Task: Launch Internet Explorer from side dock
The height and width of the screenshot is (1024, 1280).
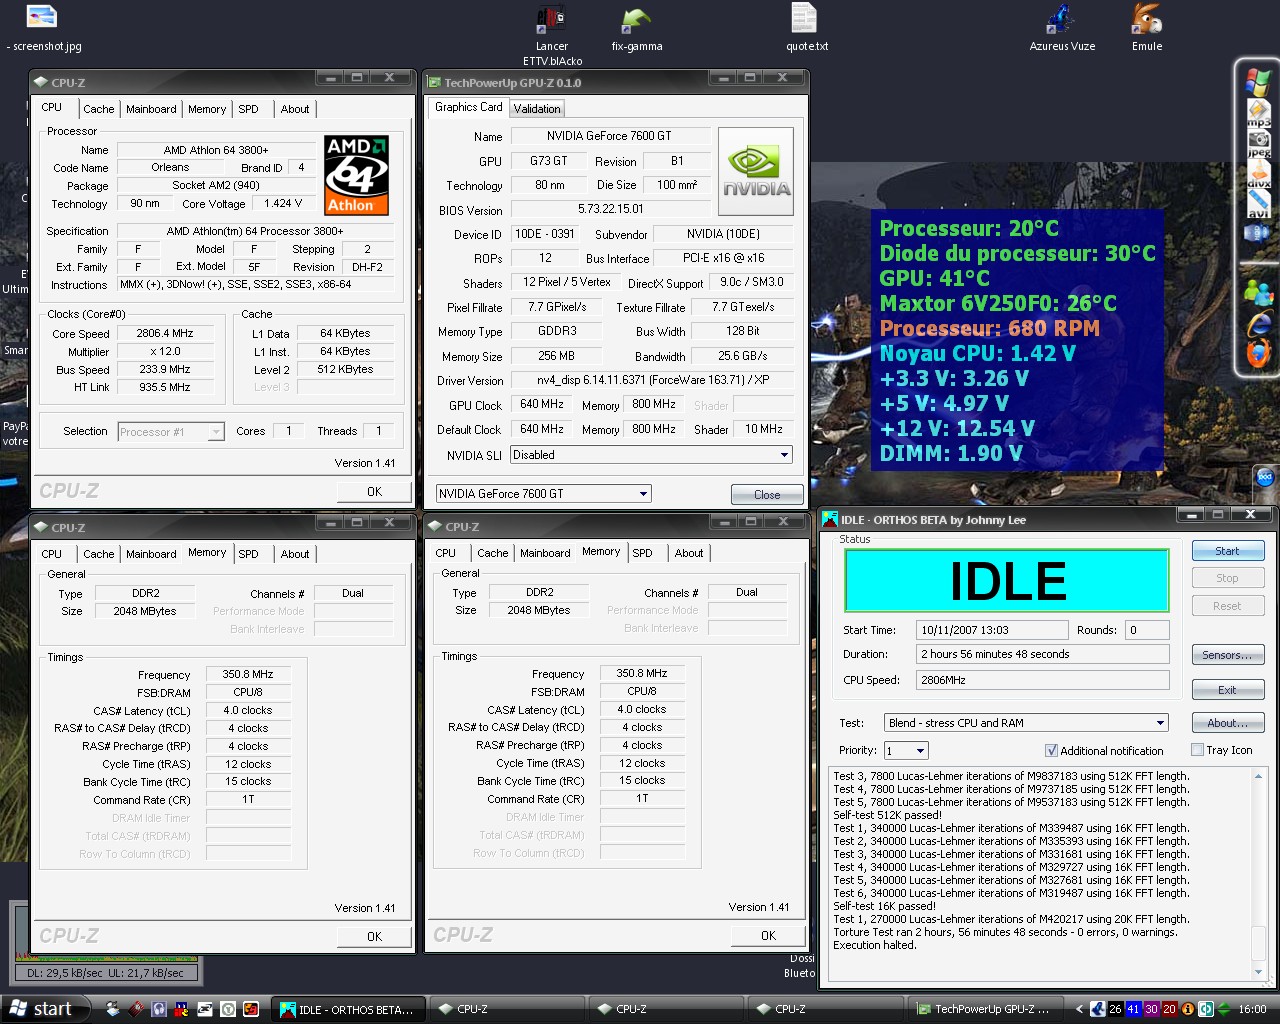Action: (x=1258, y=323)
